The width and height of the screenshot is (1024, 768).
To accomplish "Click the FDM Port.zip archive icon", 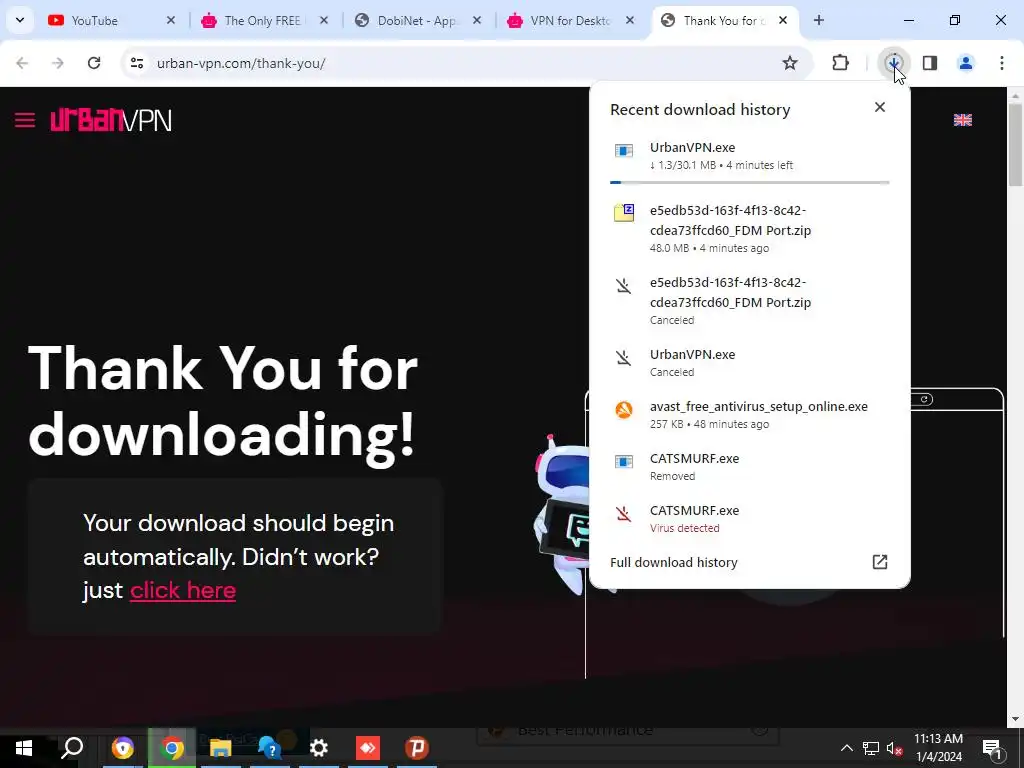I will tap(624, 212).
